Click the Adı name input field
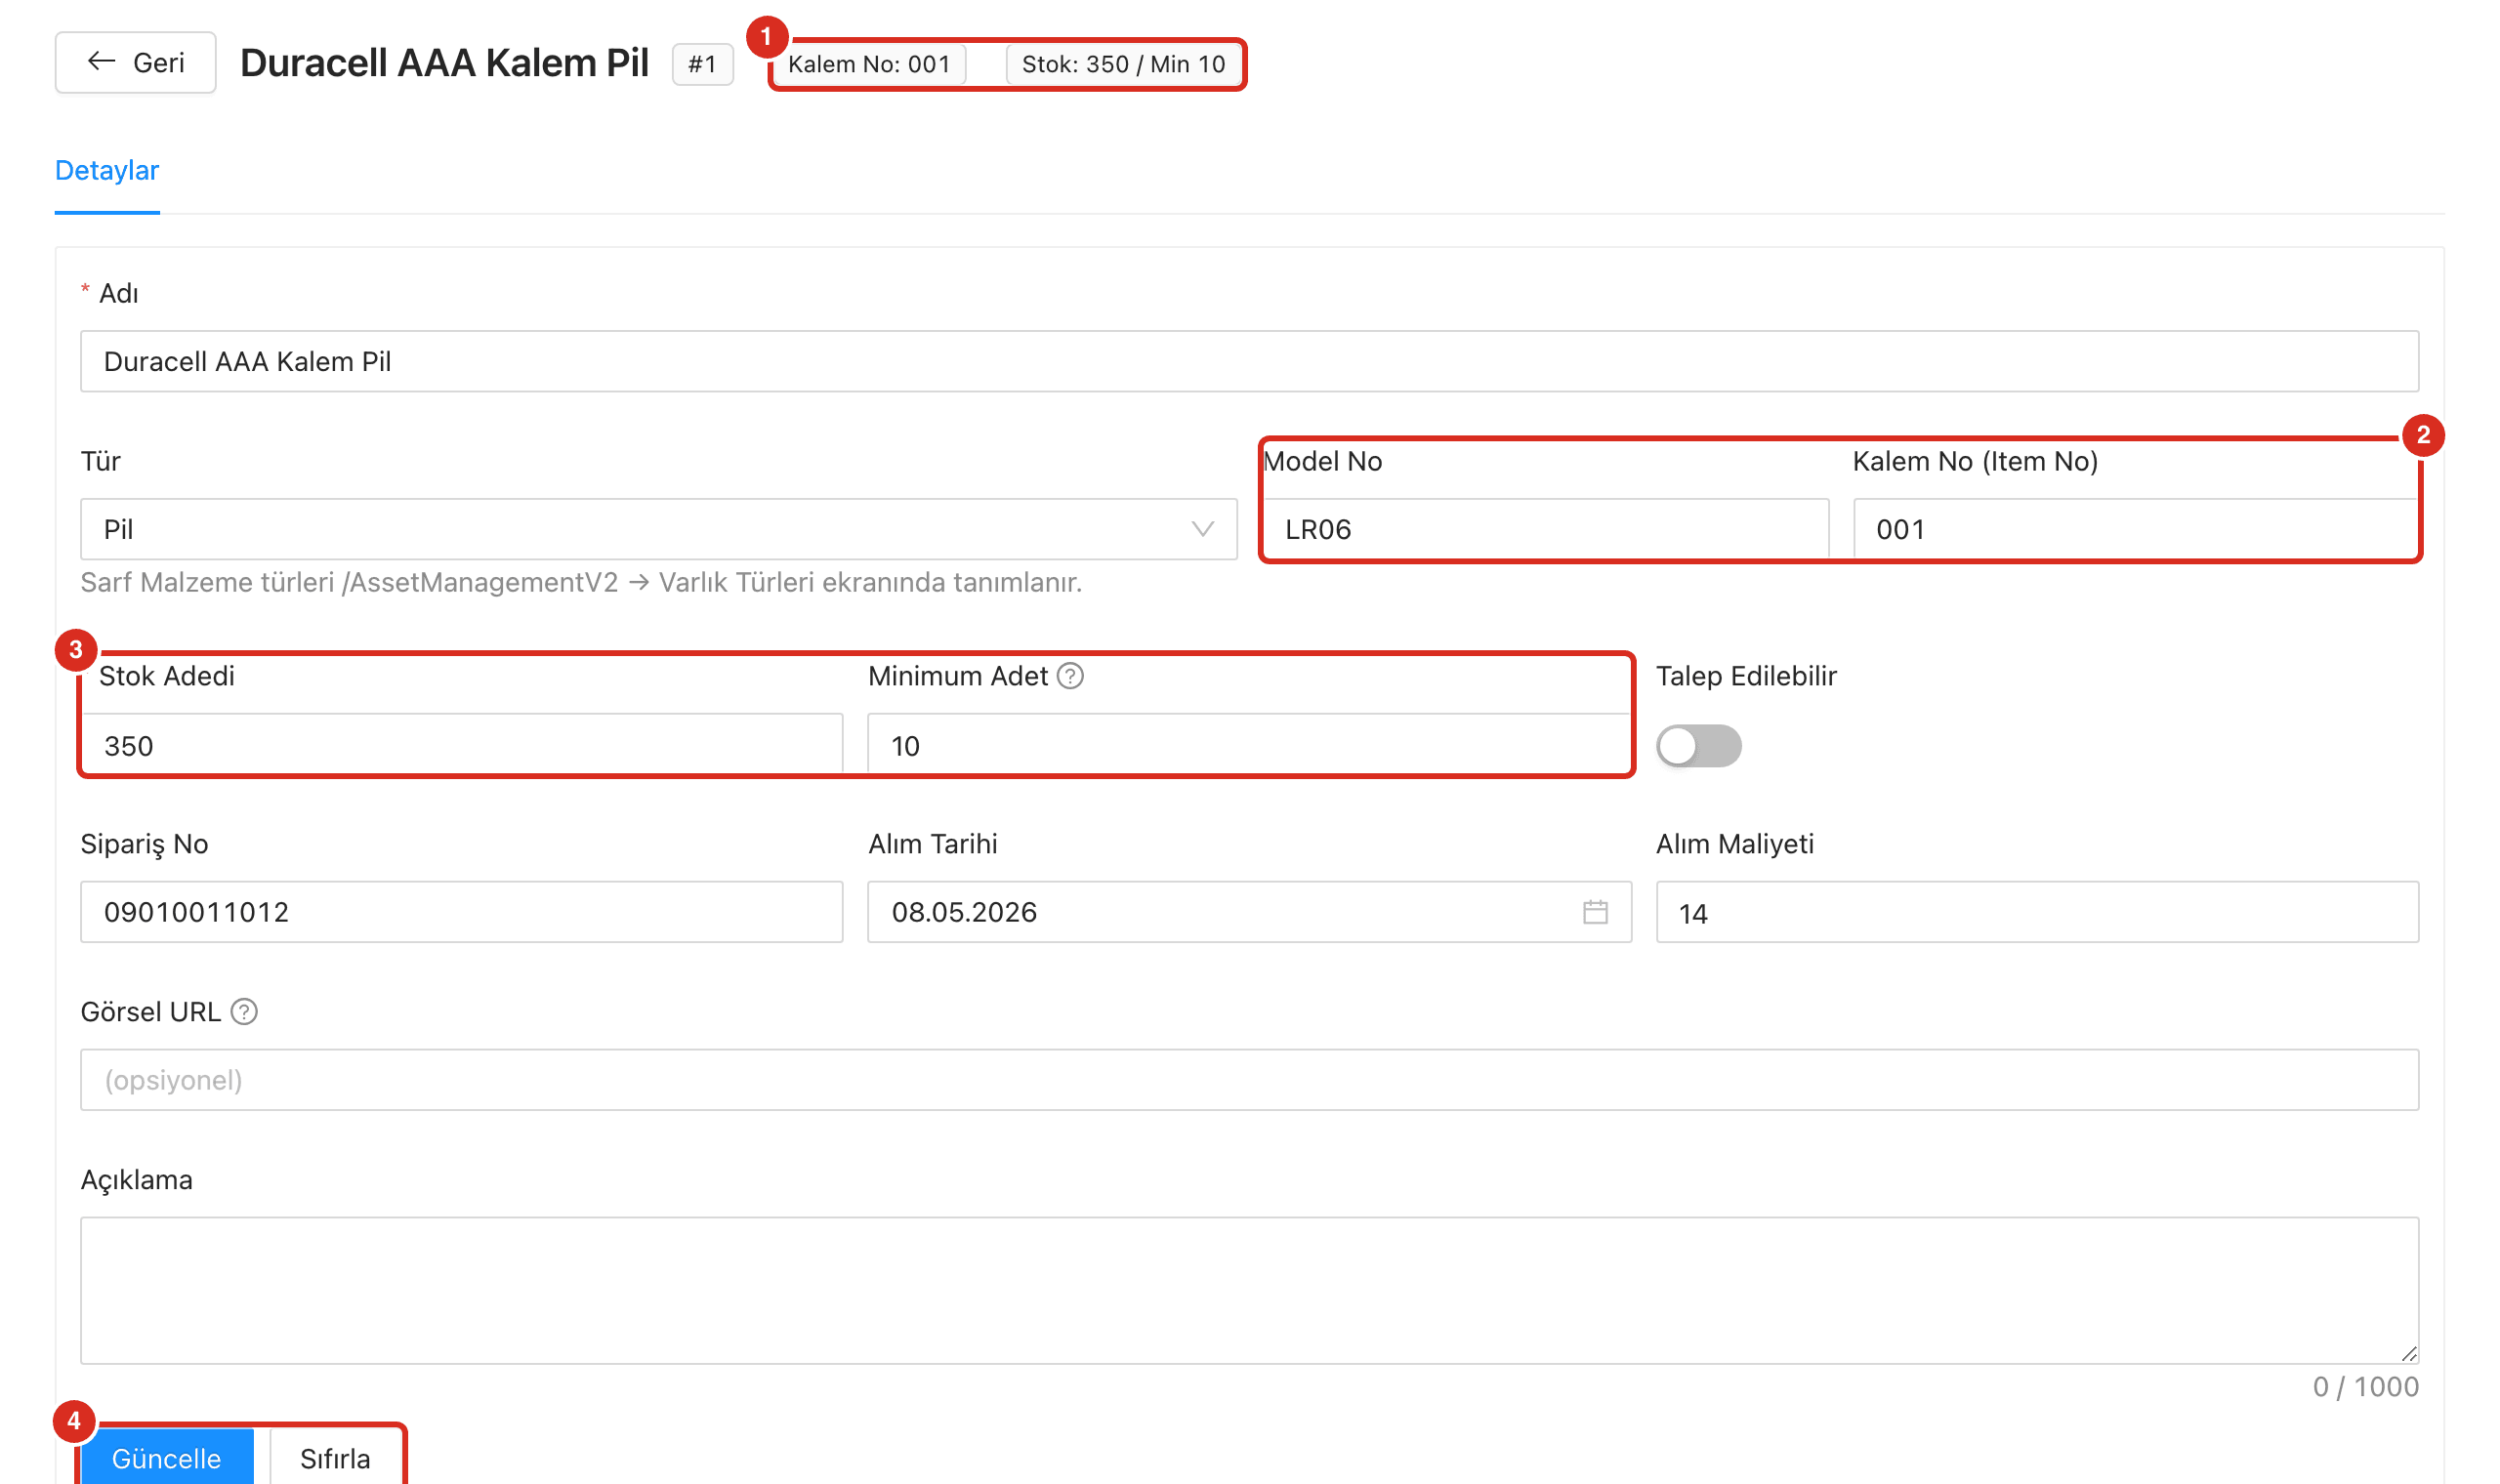Viewport: 2500px width, 1484px height. tap(1249, 361)
